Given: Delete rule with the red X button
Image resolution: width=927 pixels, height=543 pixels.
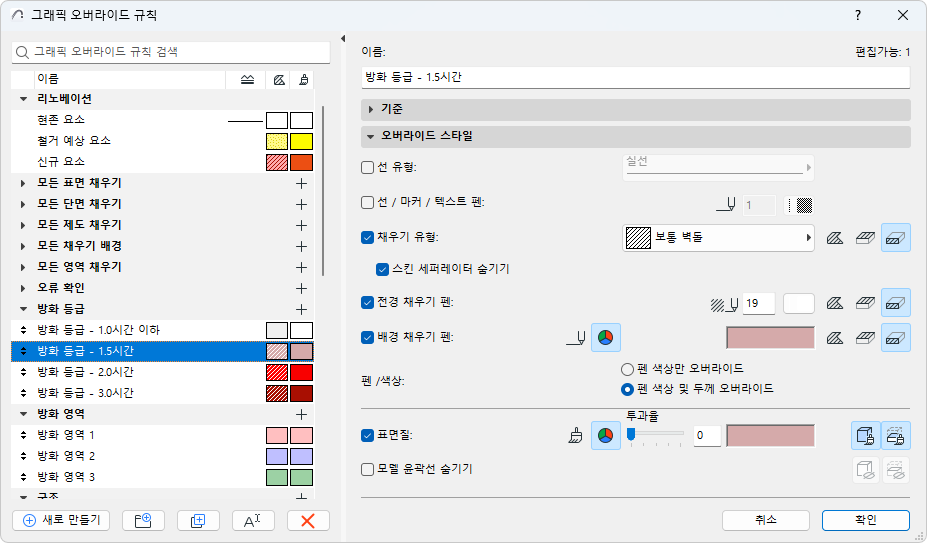Looking at the screenshot, I should click(x=308, y=521).
